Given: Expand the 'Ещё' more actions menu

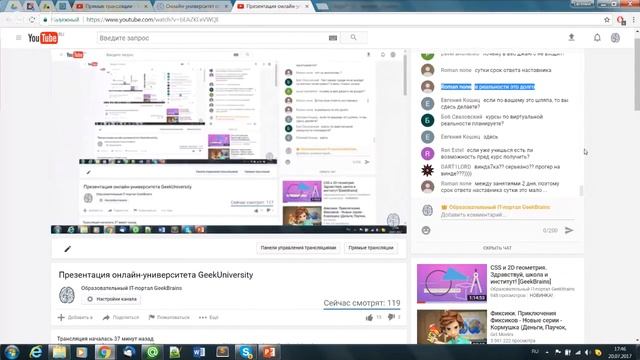Looking at the screenshot, I should click(209, 317).
